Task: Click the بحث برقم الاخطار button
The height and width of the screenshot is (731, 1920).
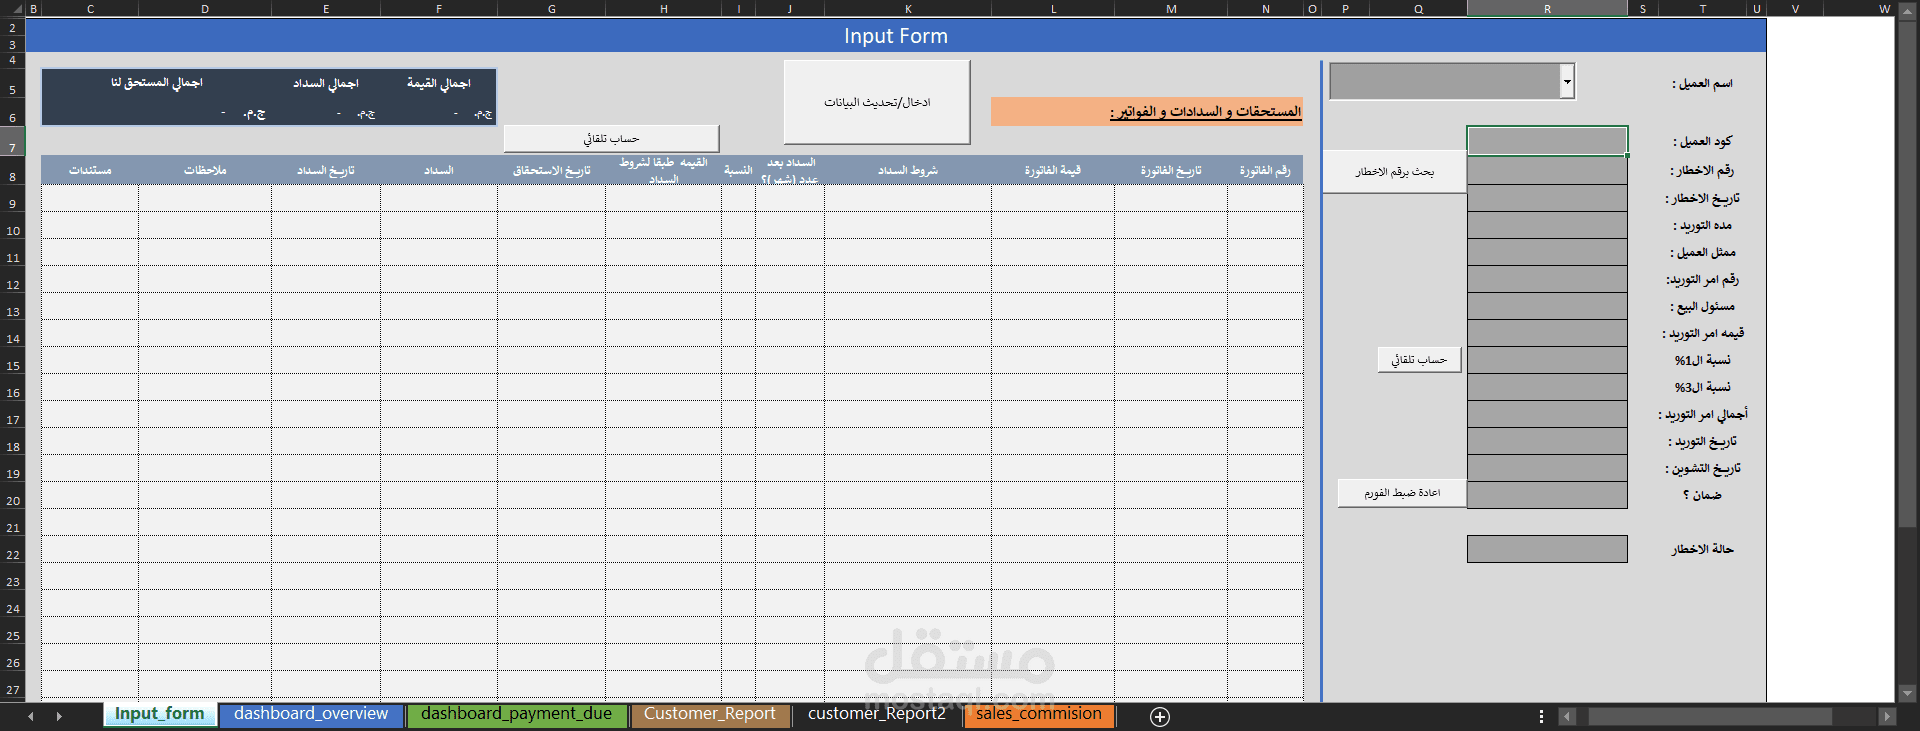Action: click(x=1394, y=172)
